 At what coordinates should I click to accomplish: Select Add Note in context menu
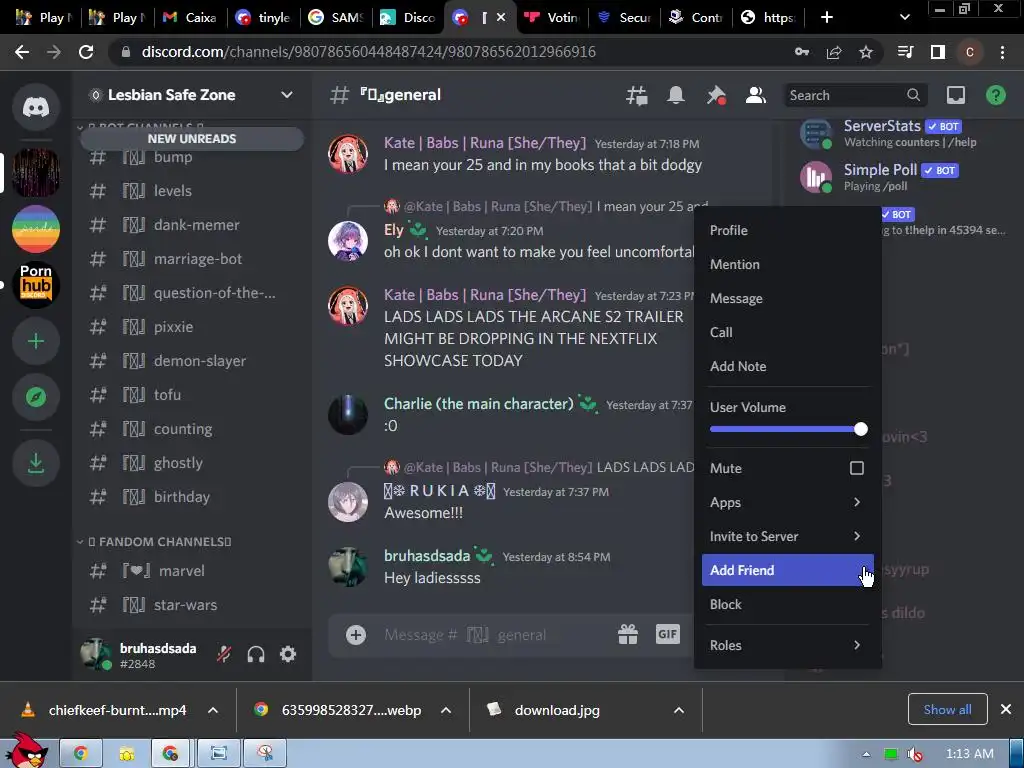click(x=788, y=366)
